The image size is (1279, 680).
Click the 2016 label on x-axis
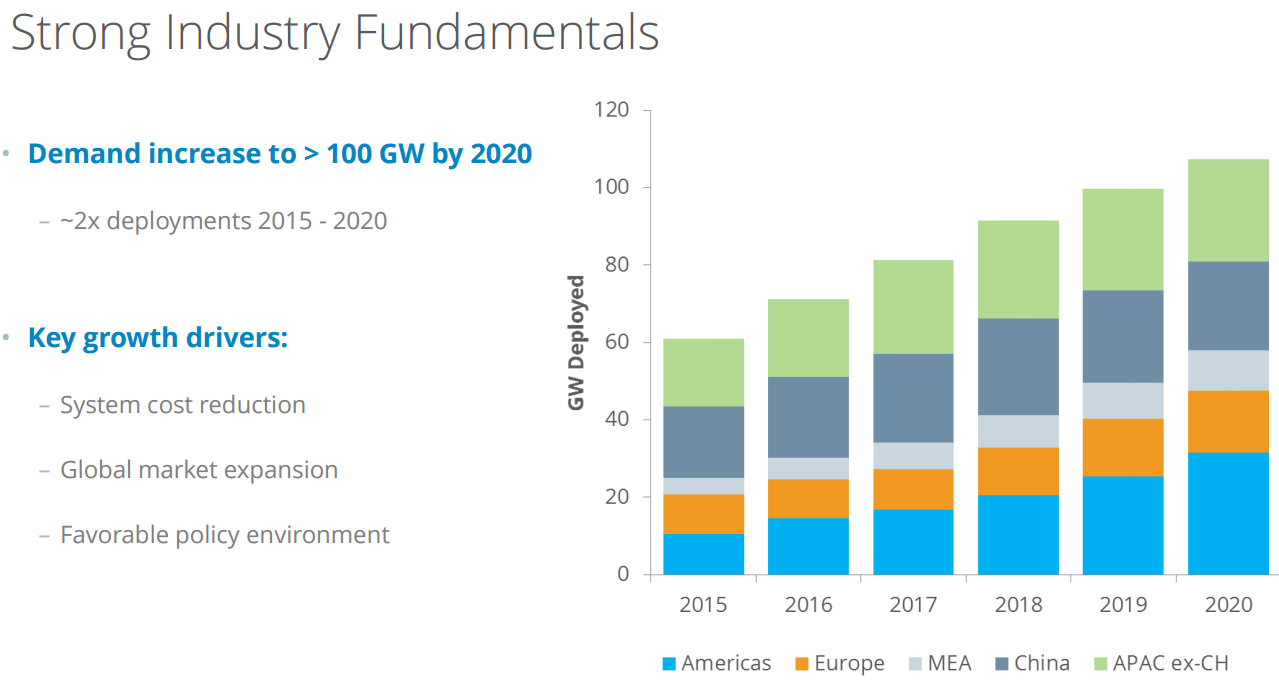(808, 605)
